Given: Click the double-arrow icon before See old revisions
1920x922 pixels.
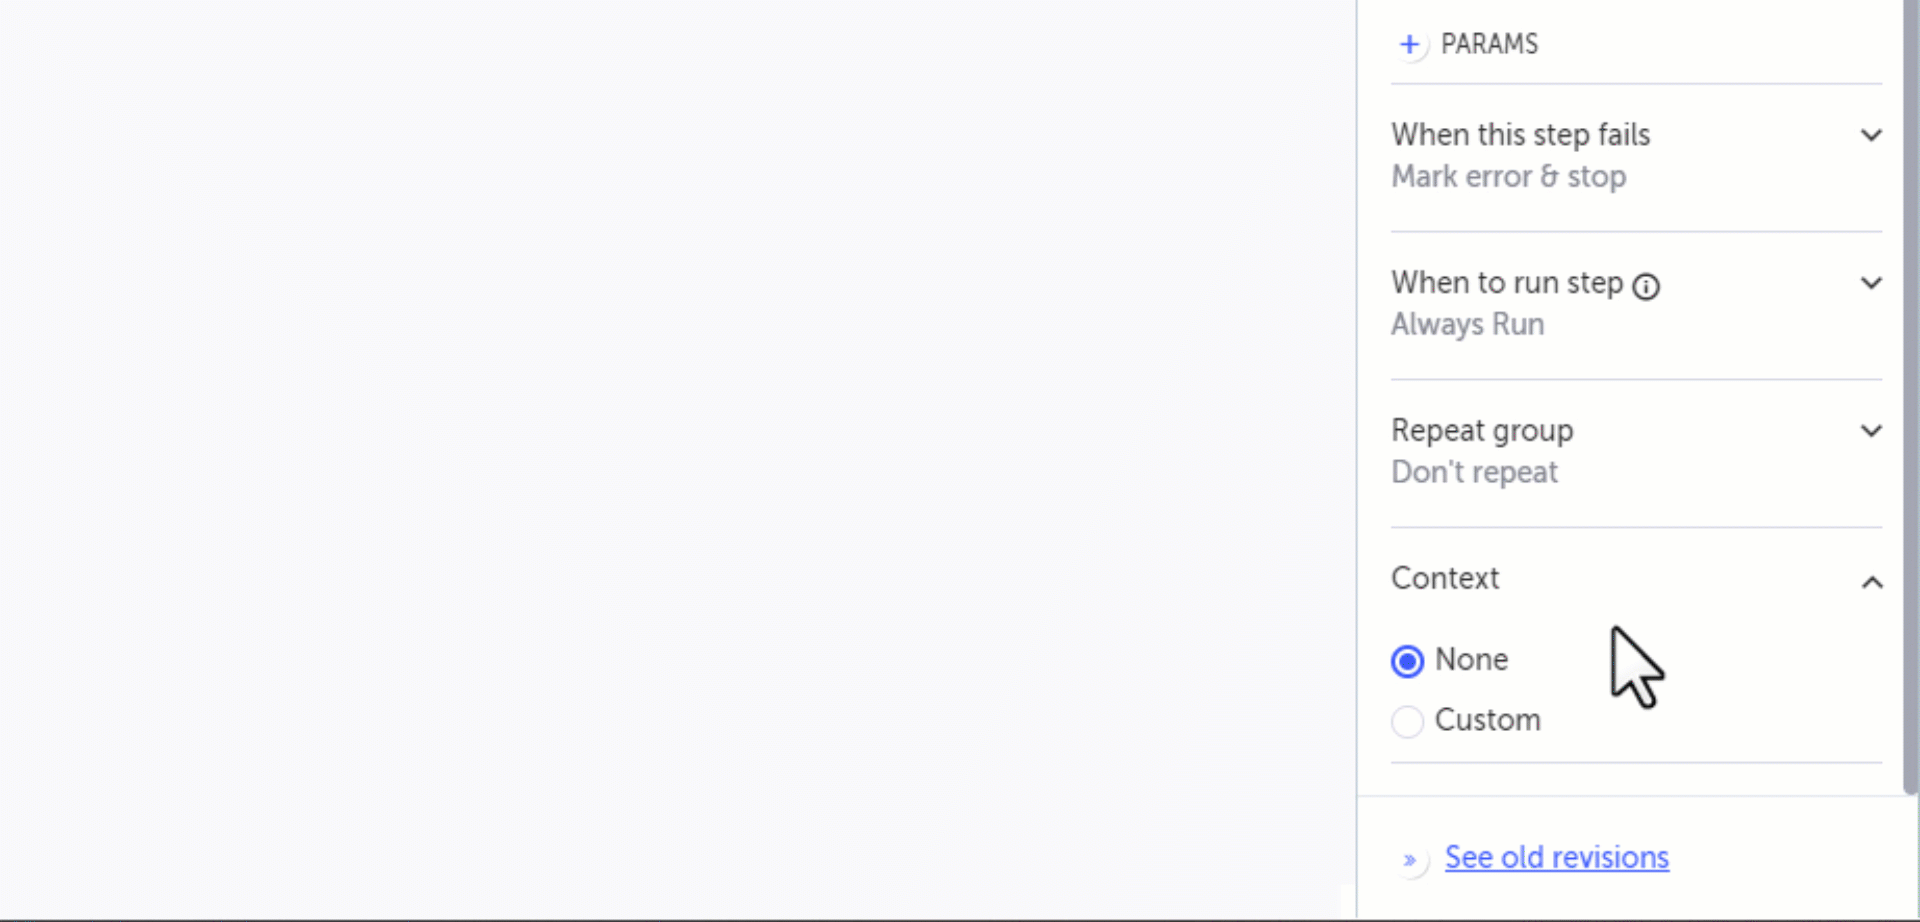Looking at the screenshot, I should [x=1410, y=860].
